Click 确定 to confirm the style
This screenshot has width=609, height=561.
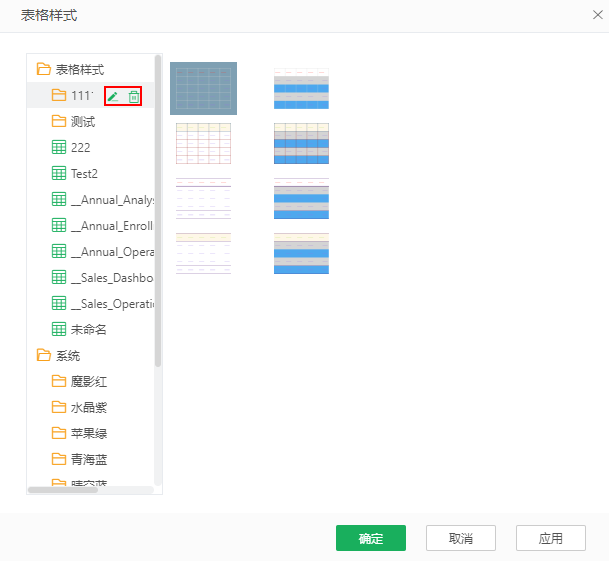pos(371,538)
